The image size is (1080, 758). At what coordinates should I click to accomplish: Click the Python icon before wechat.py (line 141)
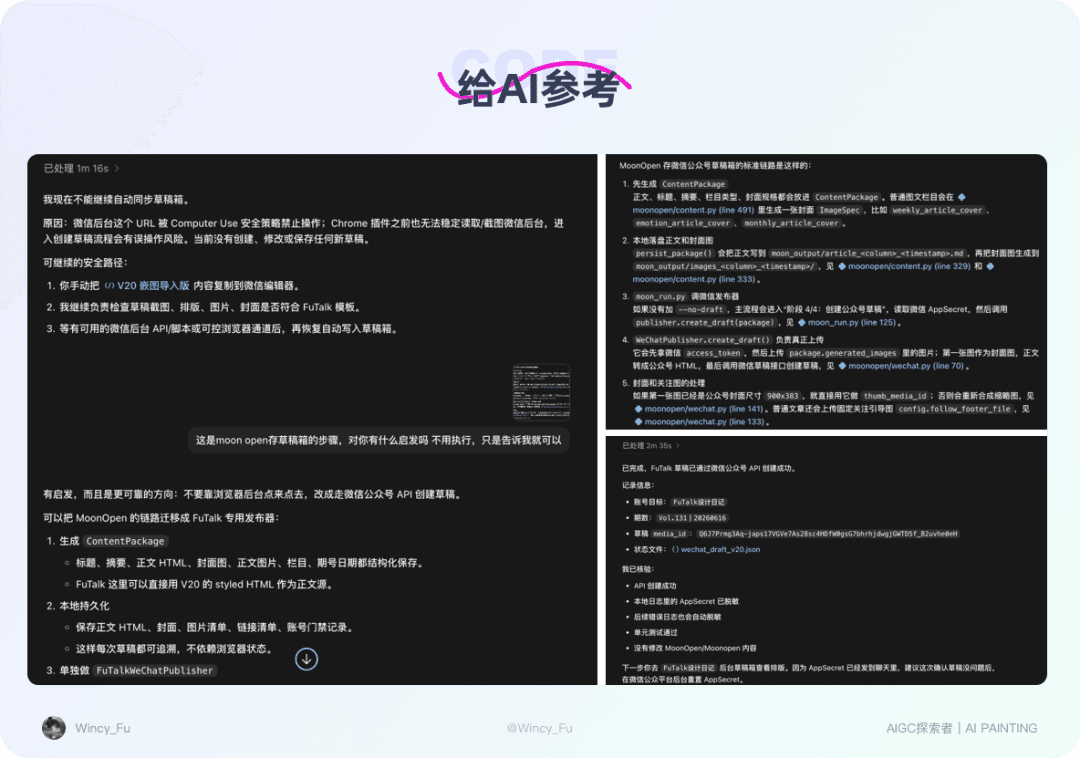tap(638, 409)
